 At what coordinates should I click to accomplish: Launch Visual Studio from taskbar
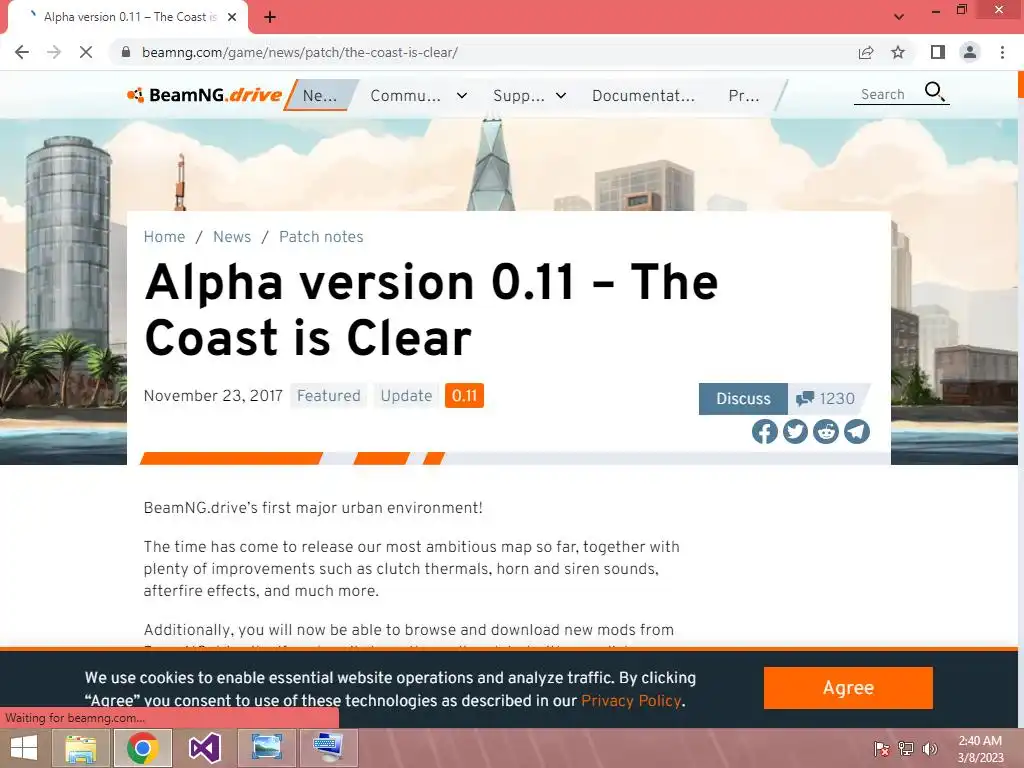pos(204,748)
